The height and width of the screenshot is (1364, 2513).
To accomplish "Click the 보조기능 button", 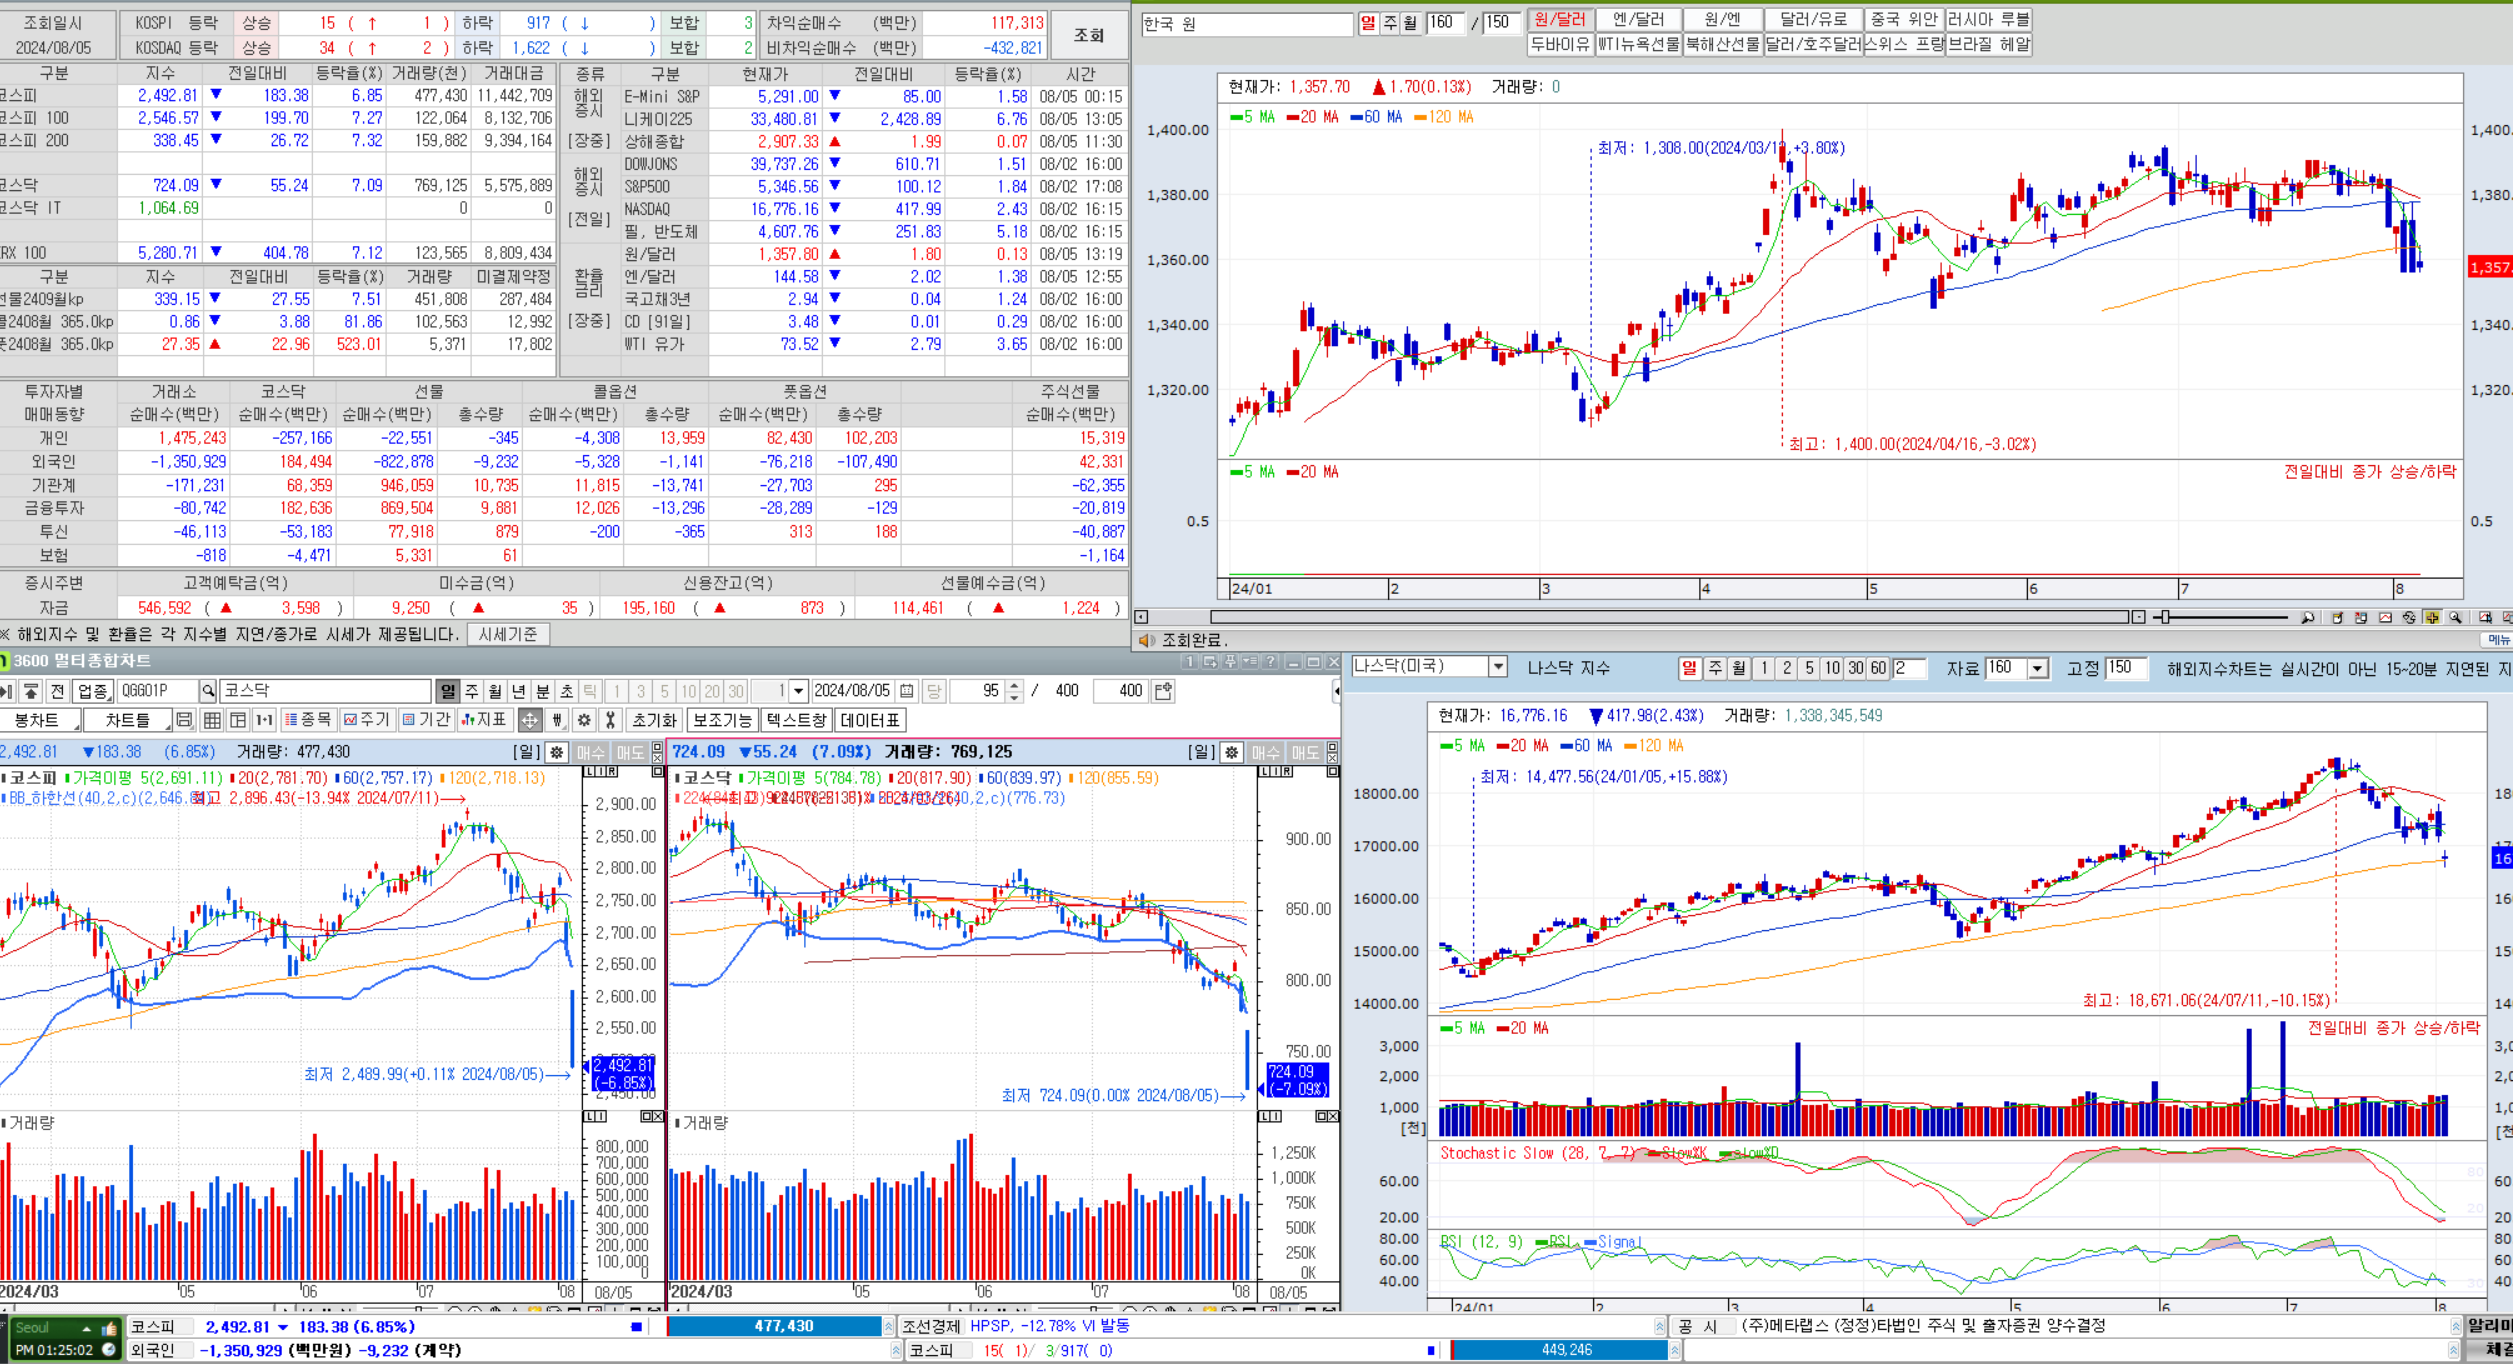I will pyautogui.click(x=722, y=720).
